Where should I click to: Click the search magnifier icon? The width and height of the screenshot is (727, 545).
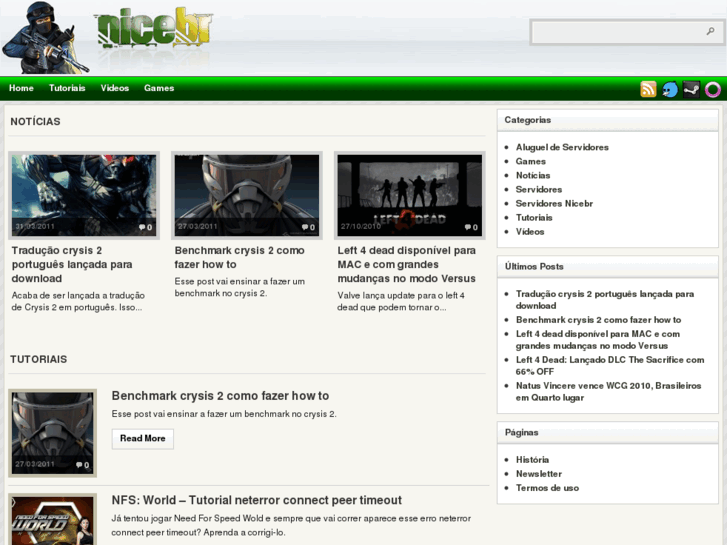710,31
